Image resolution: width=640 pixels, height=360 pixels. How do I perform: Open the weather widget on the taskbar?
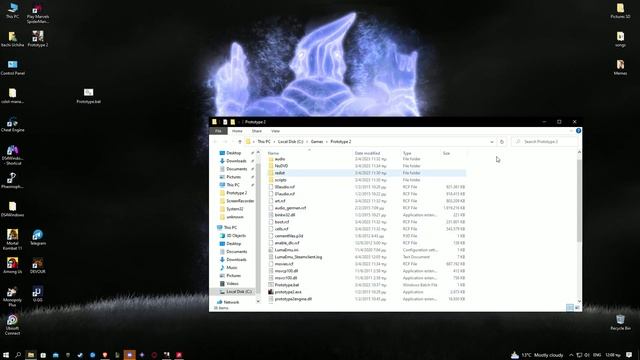point(537,355)
